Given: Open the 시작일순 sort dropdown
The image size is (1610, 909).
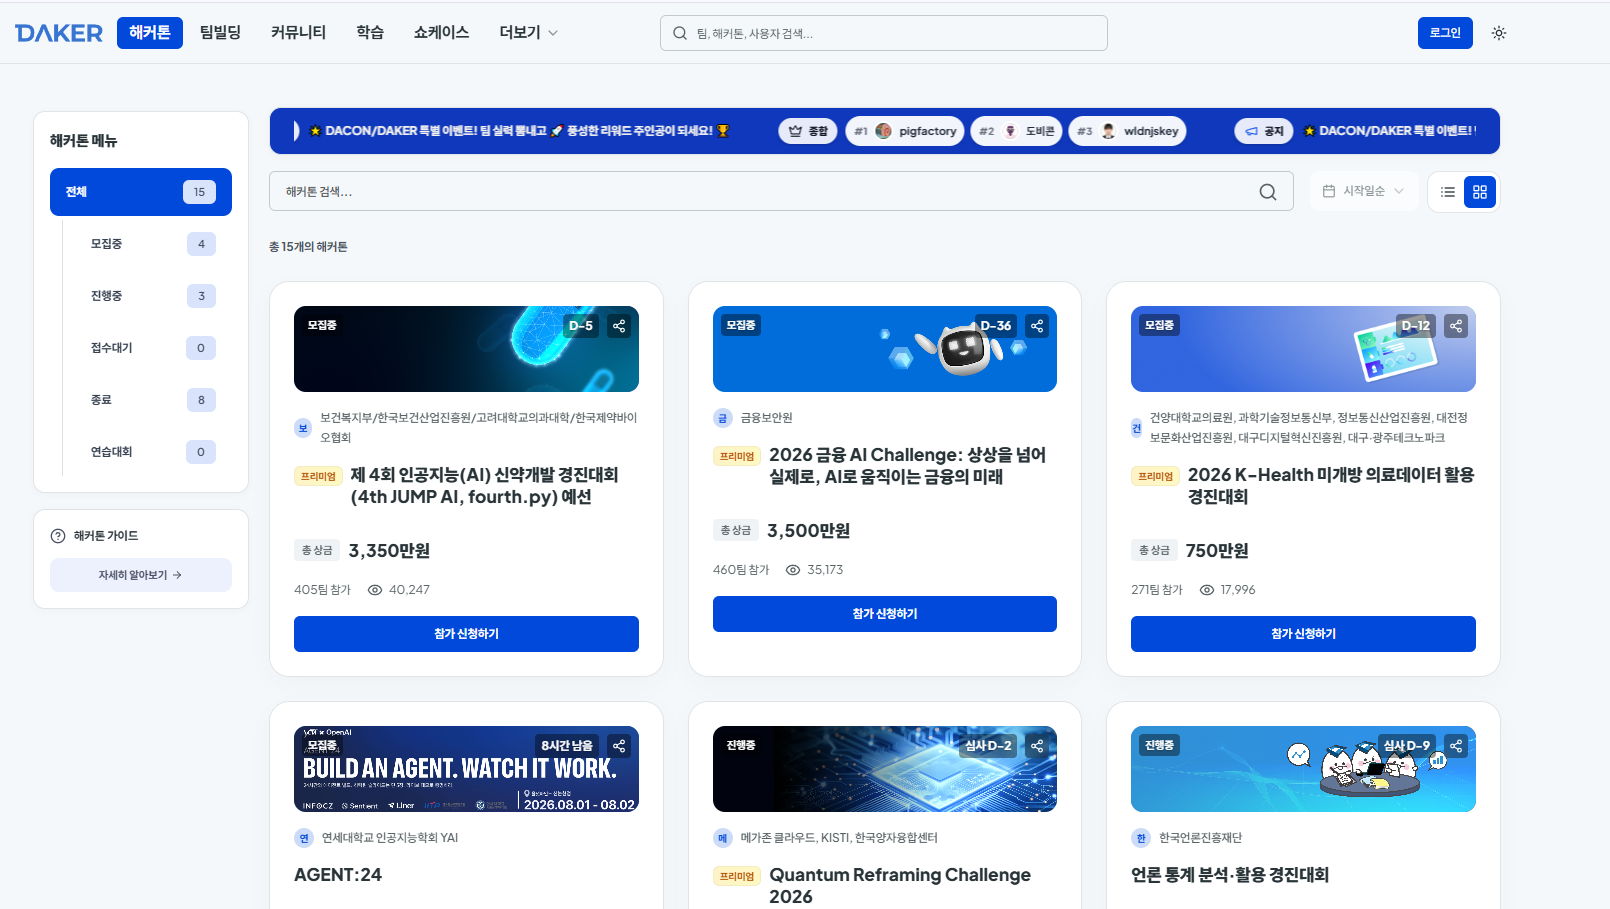Looking at the screenshot, I should click(1364, 191).
